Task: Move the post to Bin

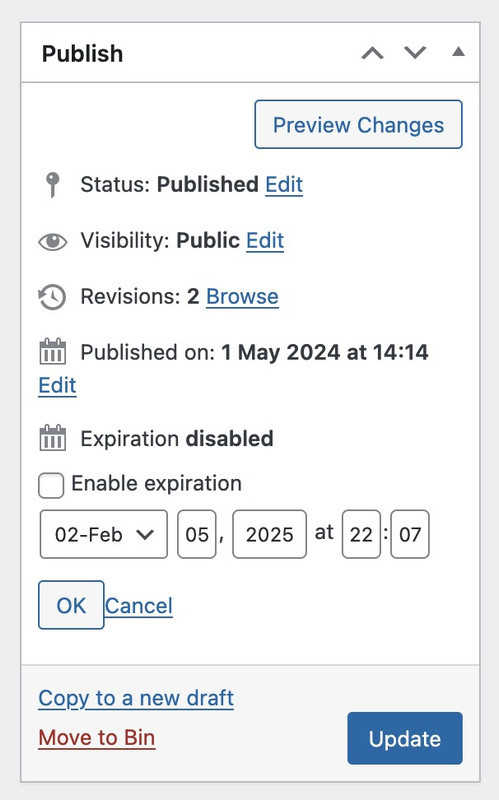Action: click(x=97, y=738)
